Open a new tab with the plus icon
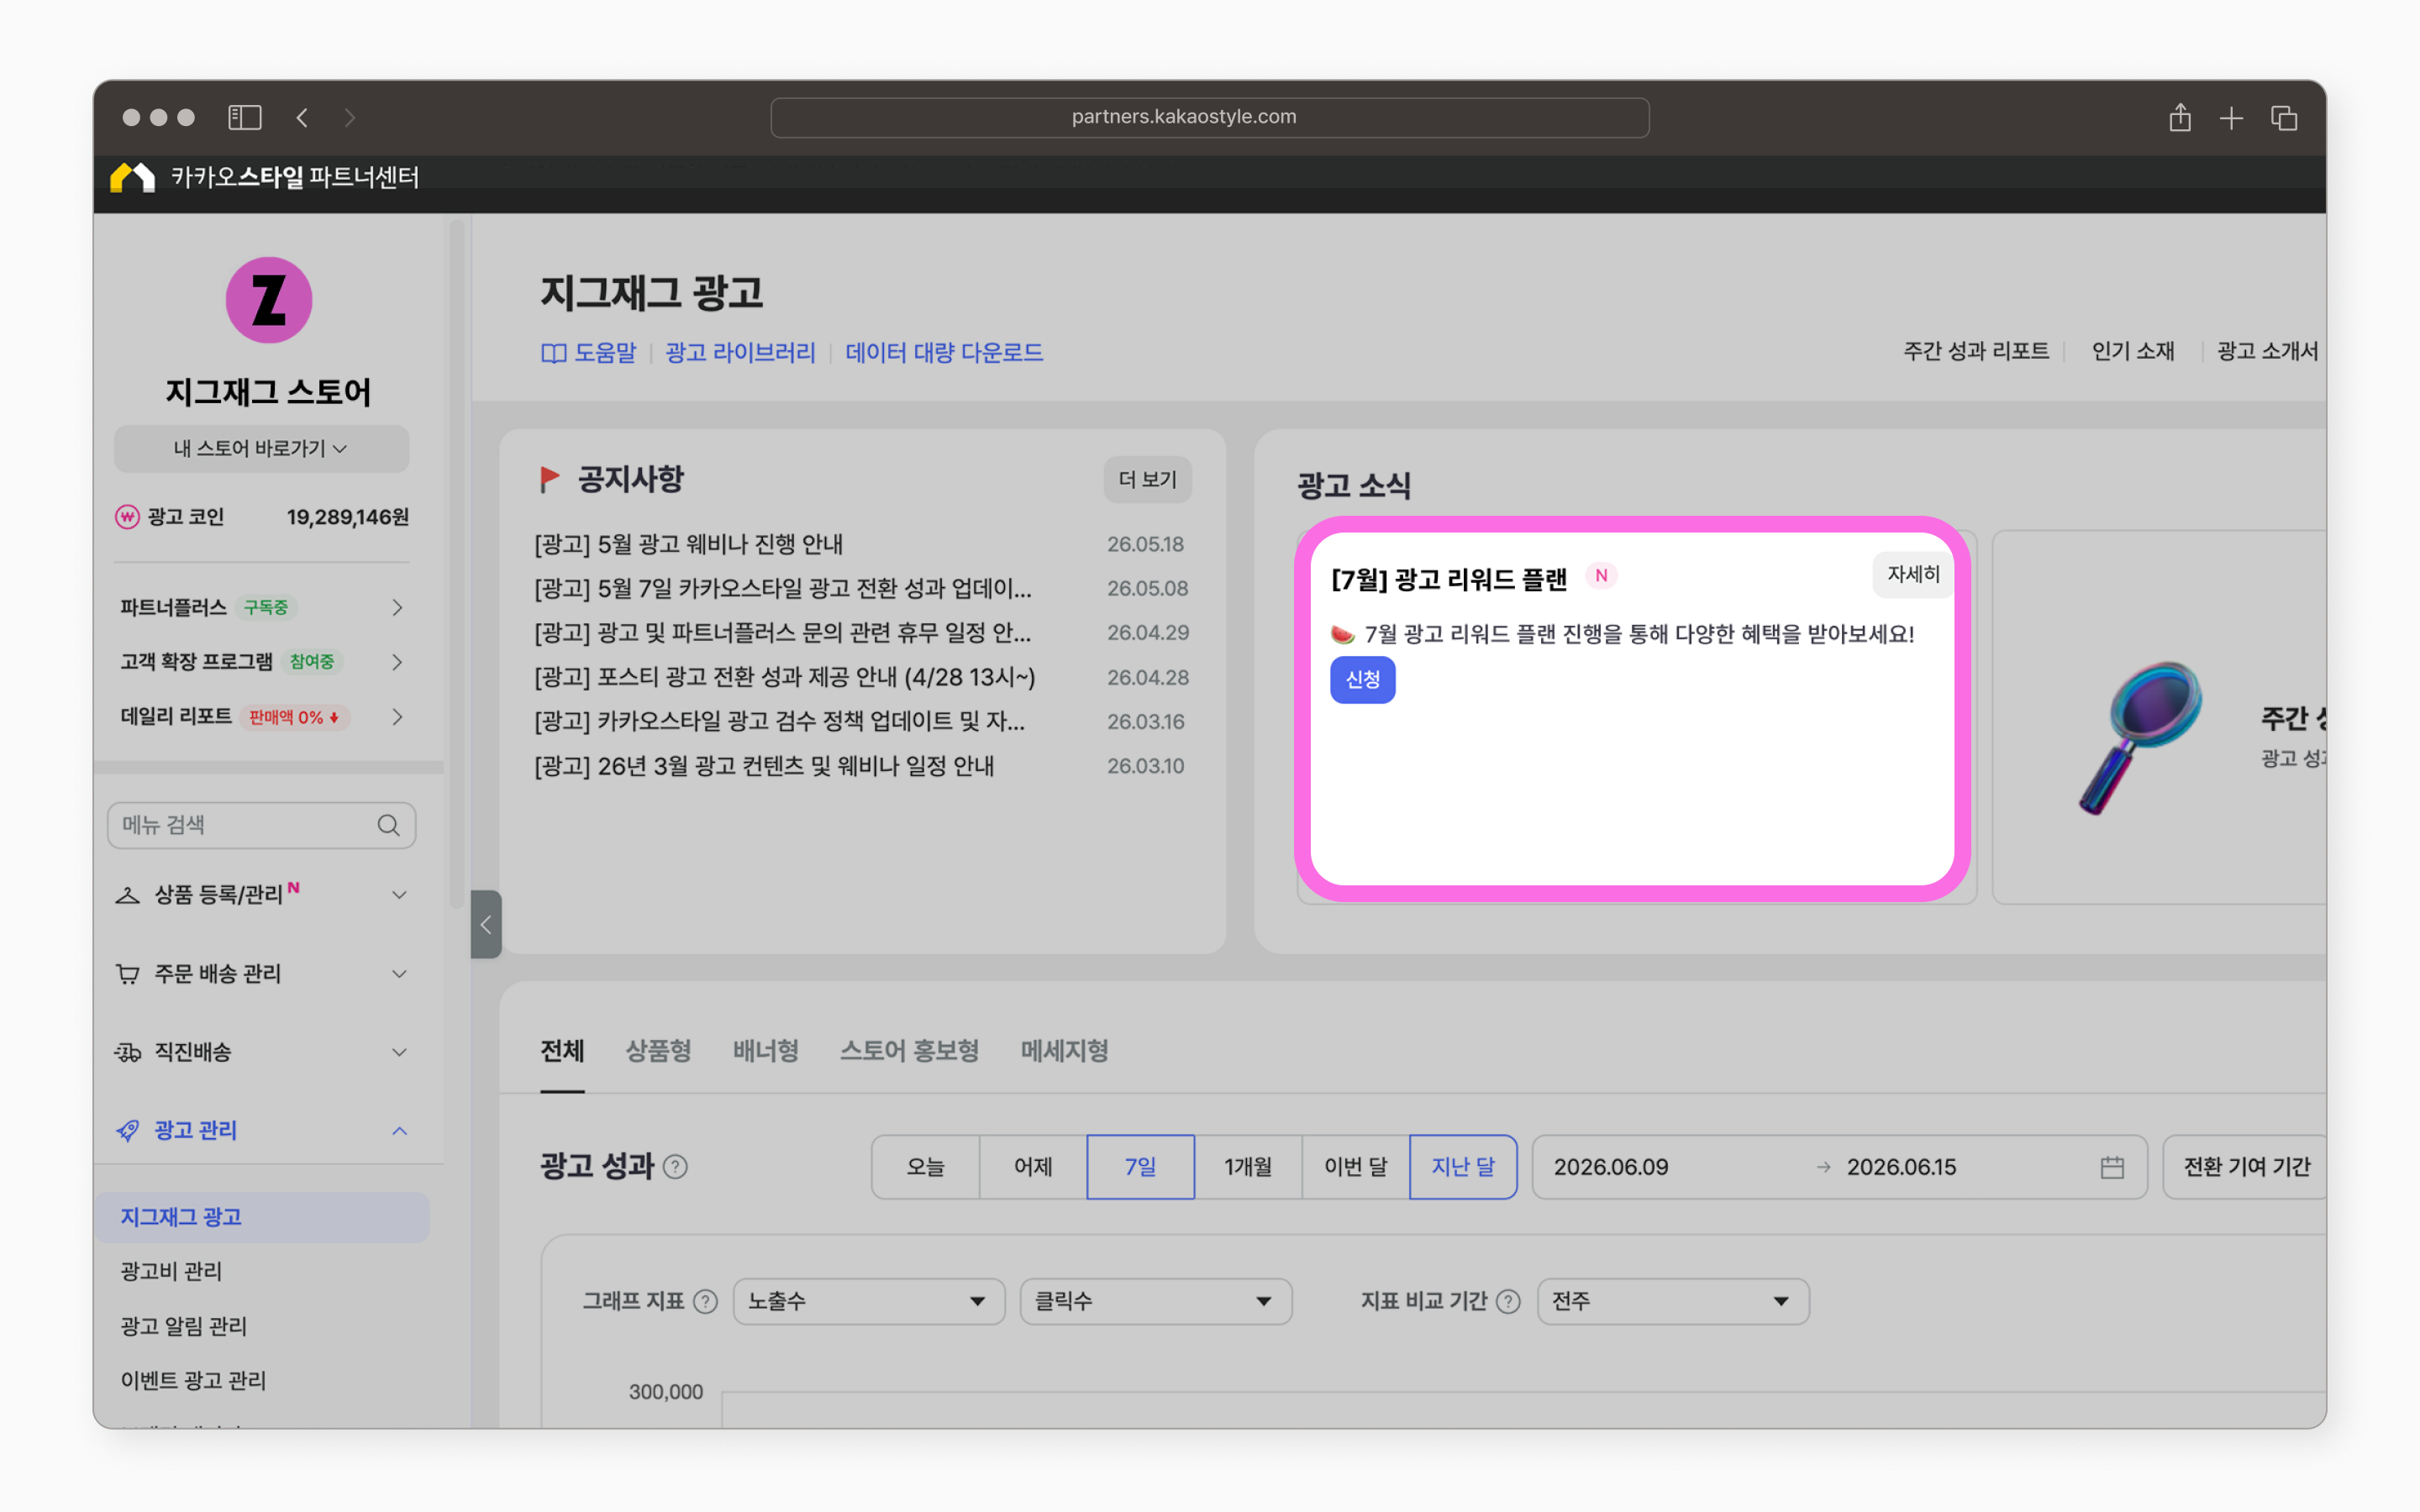Screen dimensions: 2420x1512 tap(2231, 118)
